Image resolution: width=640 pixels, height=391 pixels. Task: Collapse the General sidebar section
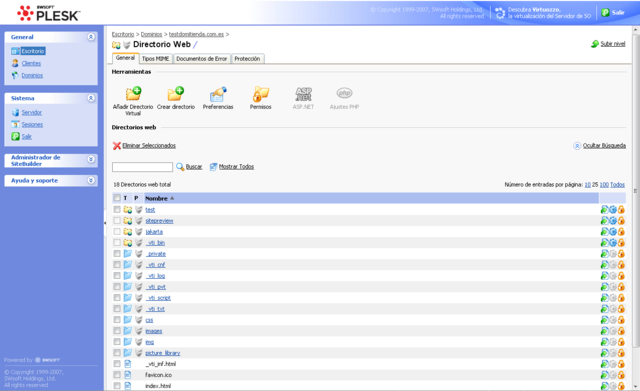point(91,37)
